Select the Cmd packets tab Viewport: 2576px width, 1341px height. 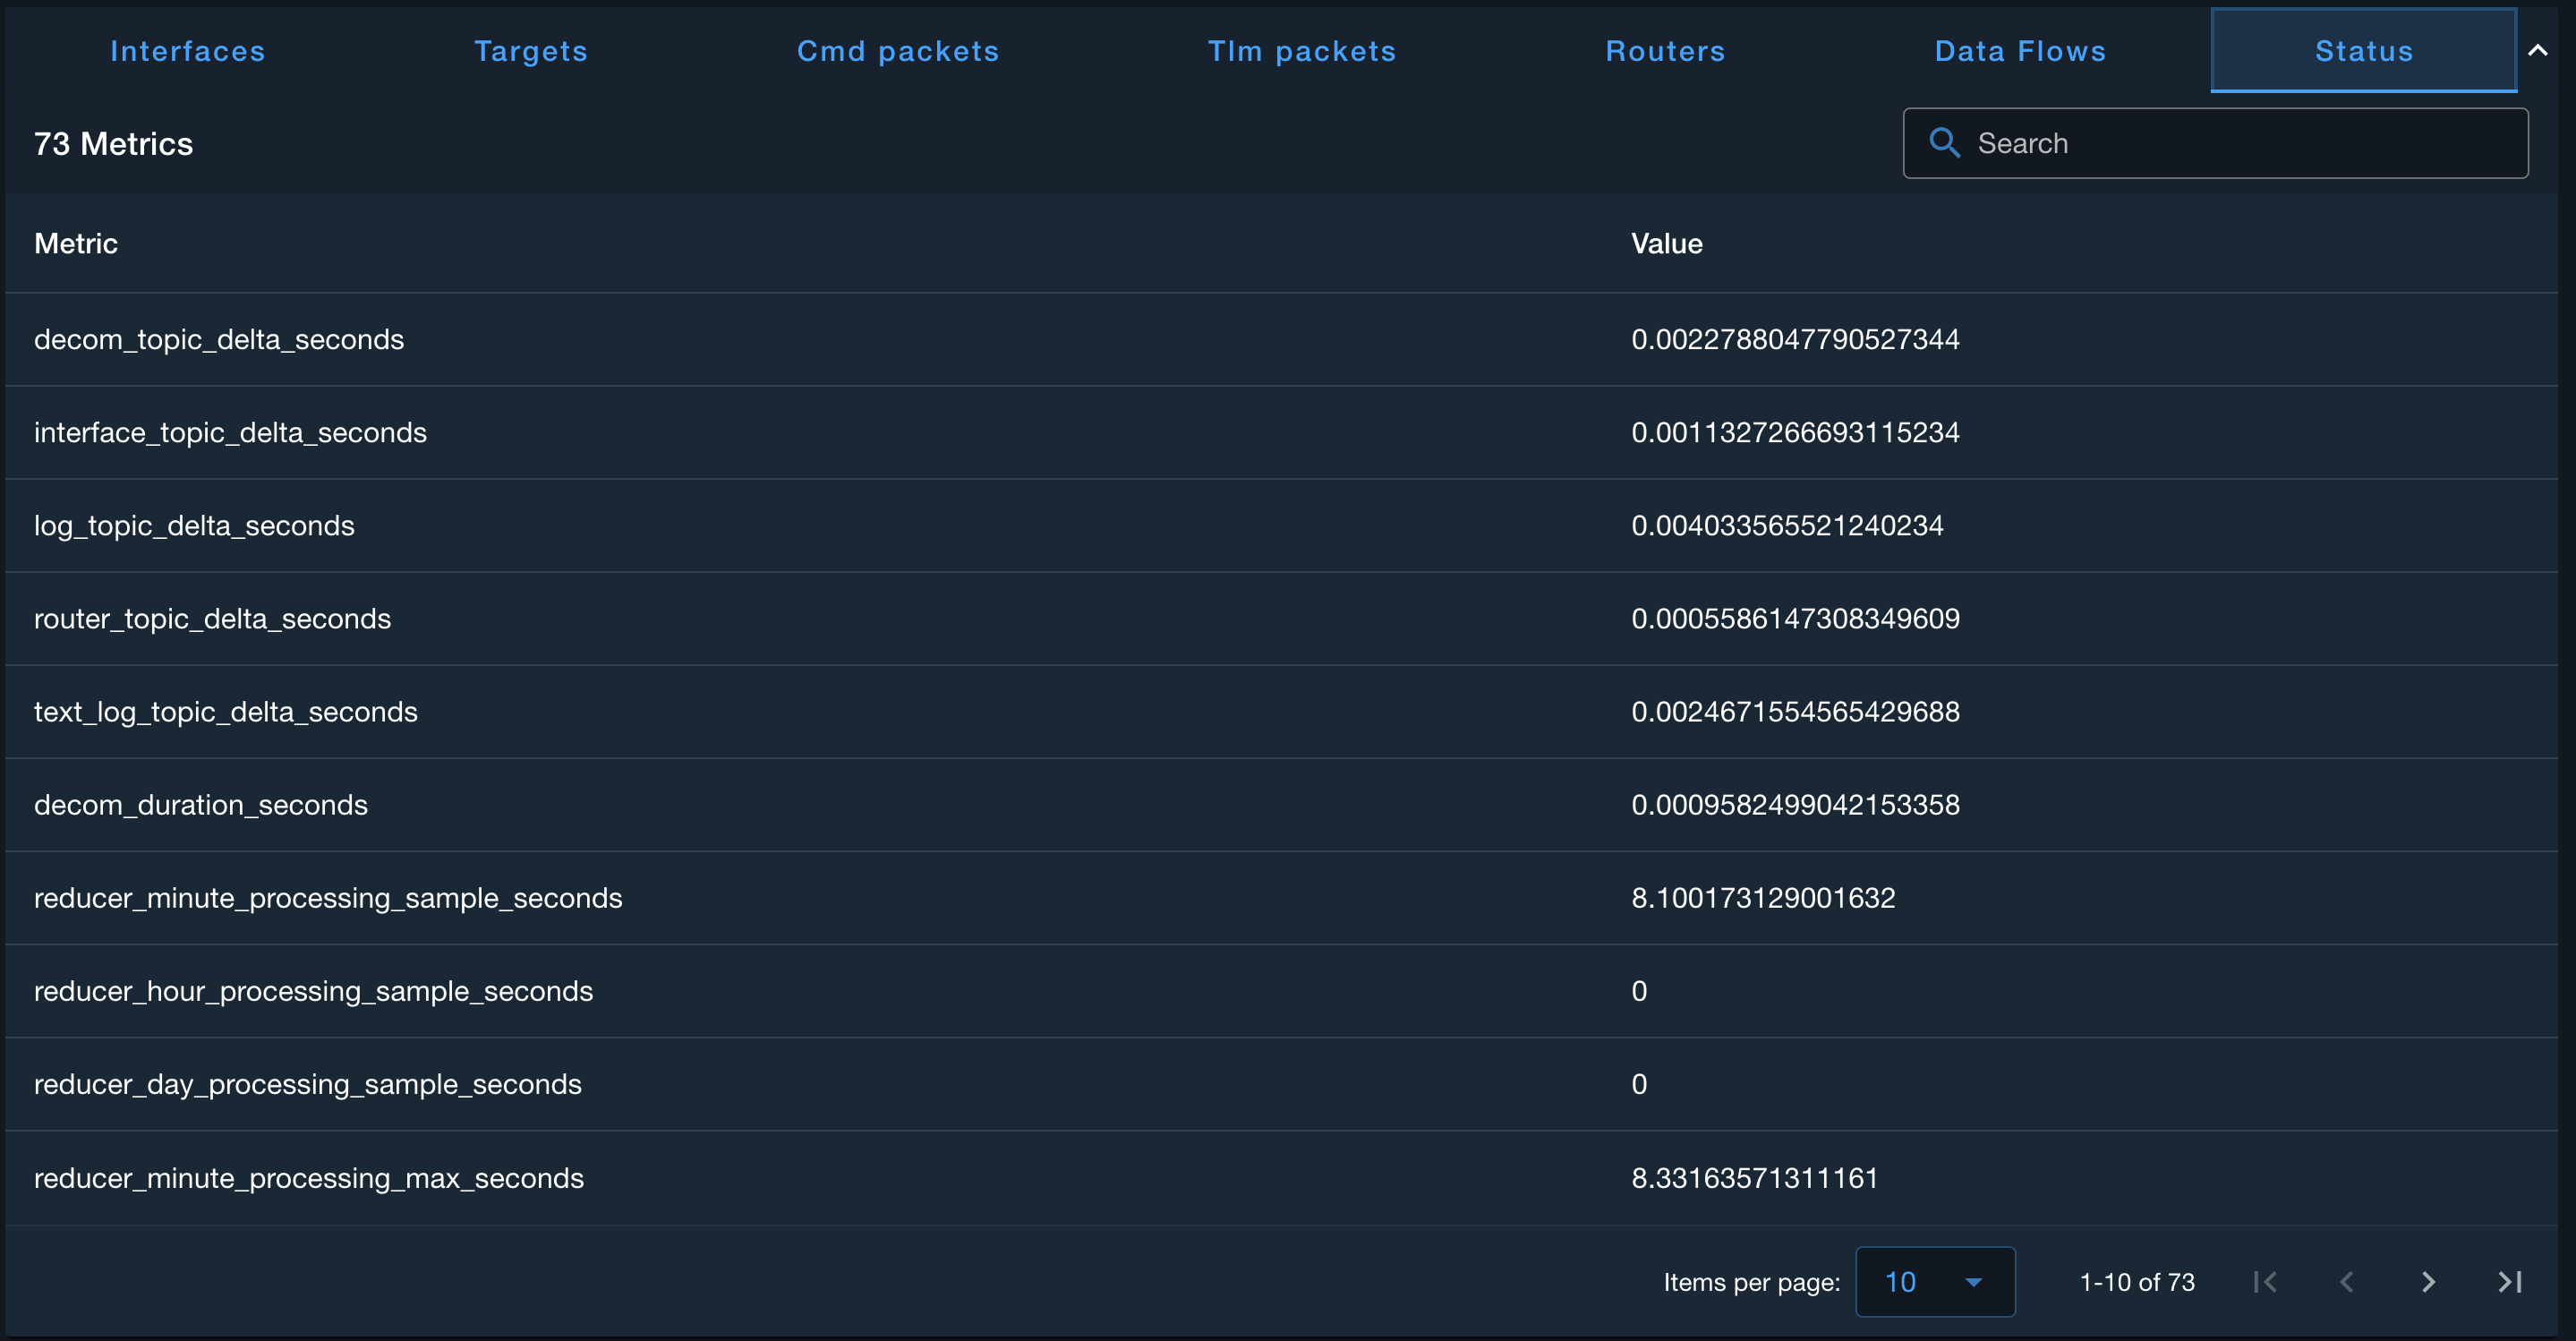(897, 51)
